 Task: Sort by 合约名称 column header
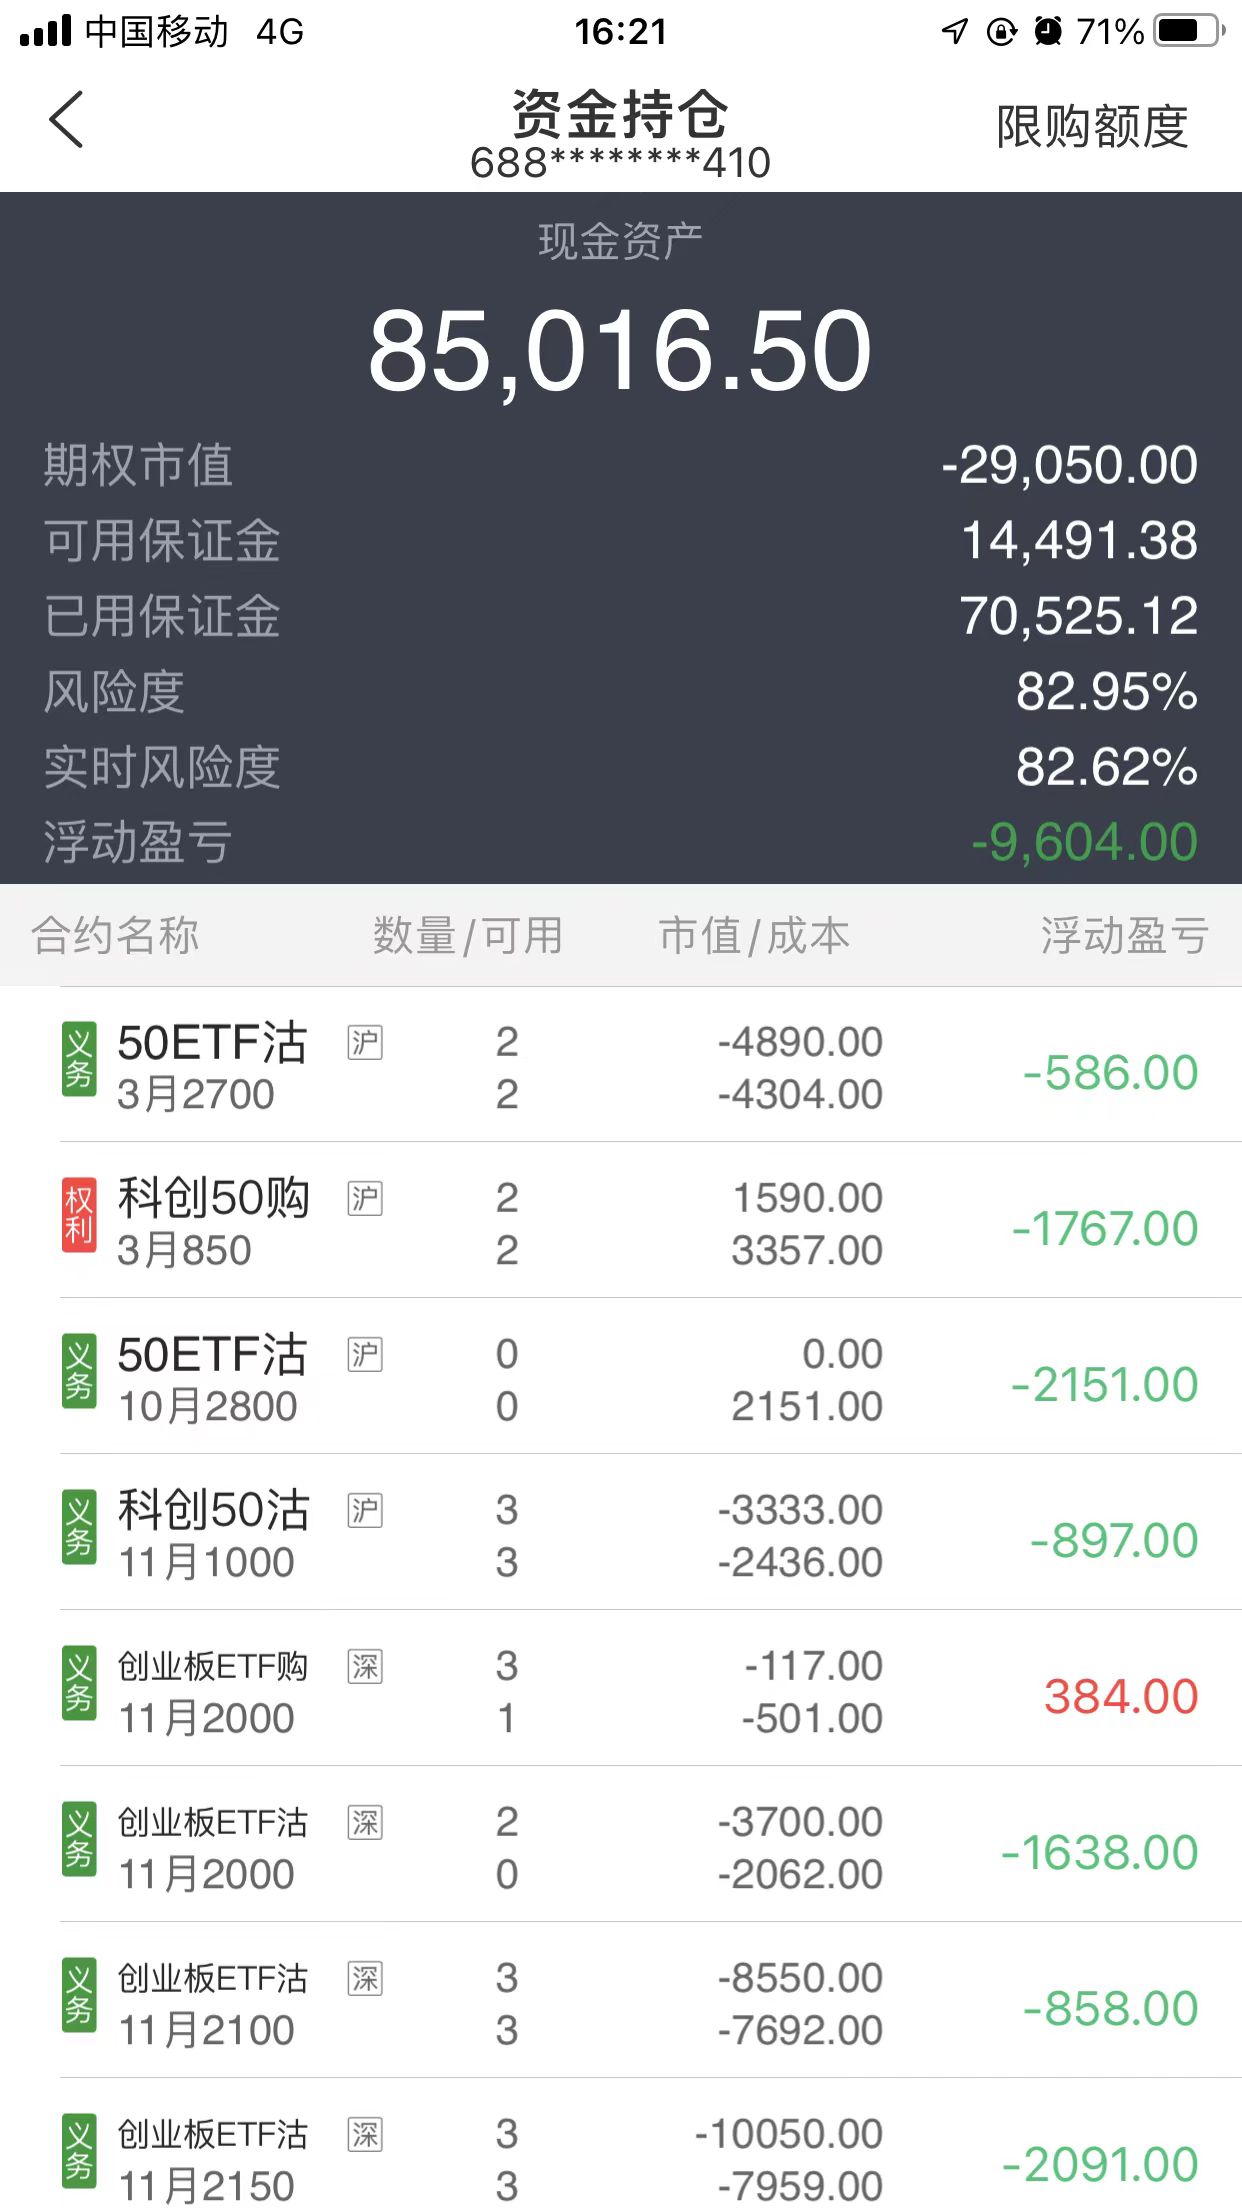[x=115, y=936]
